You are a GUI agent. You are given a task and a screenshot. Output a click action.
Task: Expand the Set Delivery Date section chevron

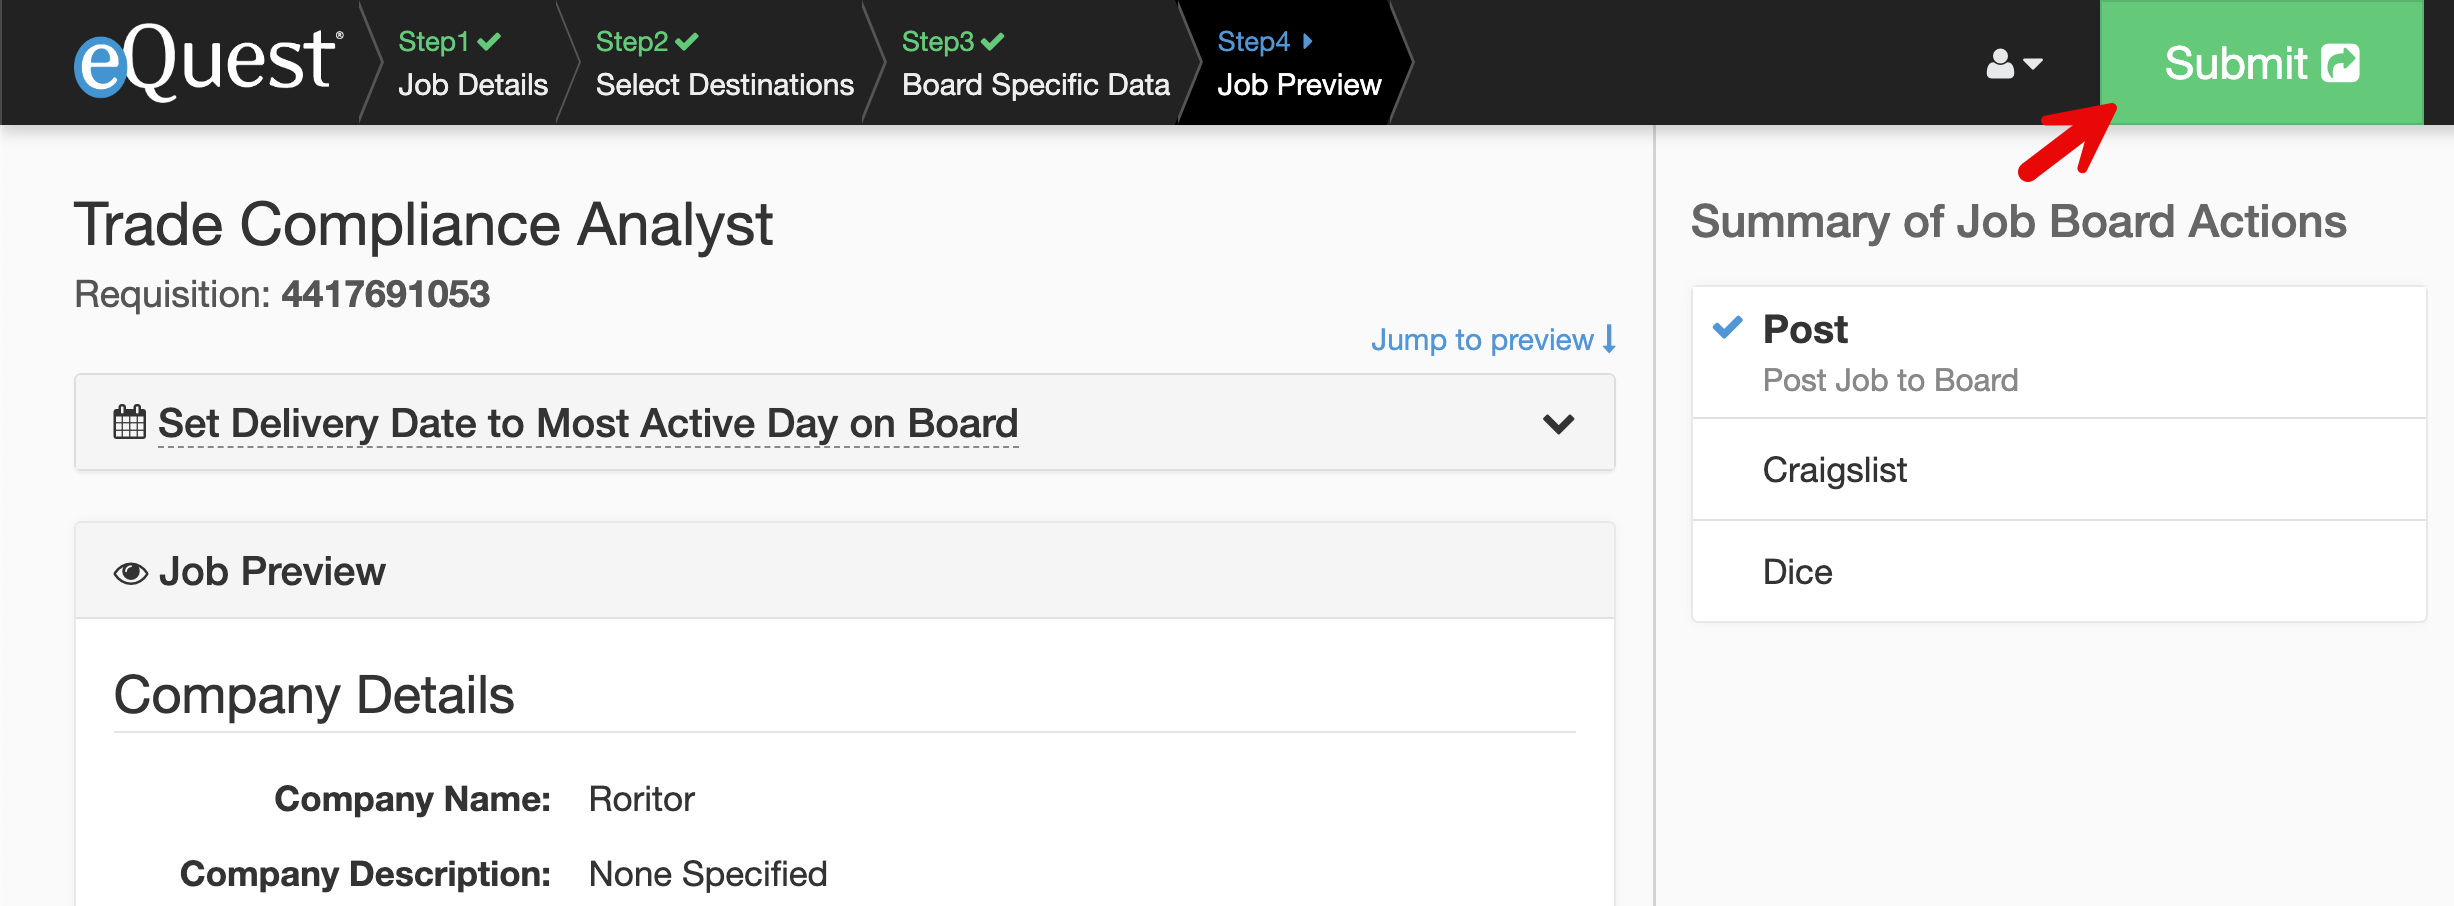click(1557, 424)
